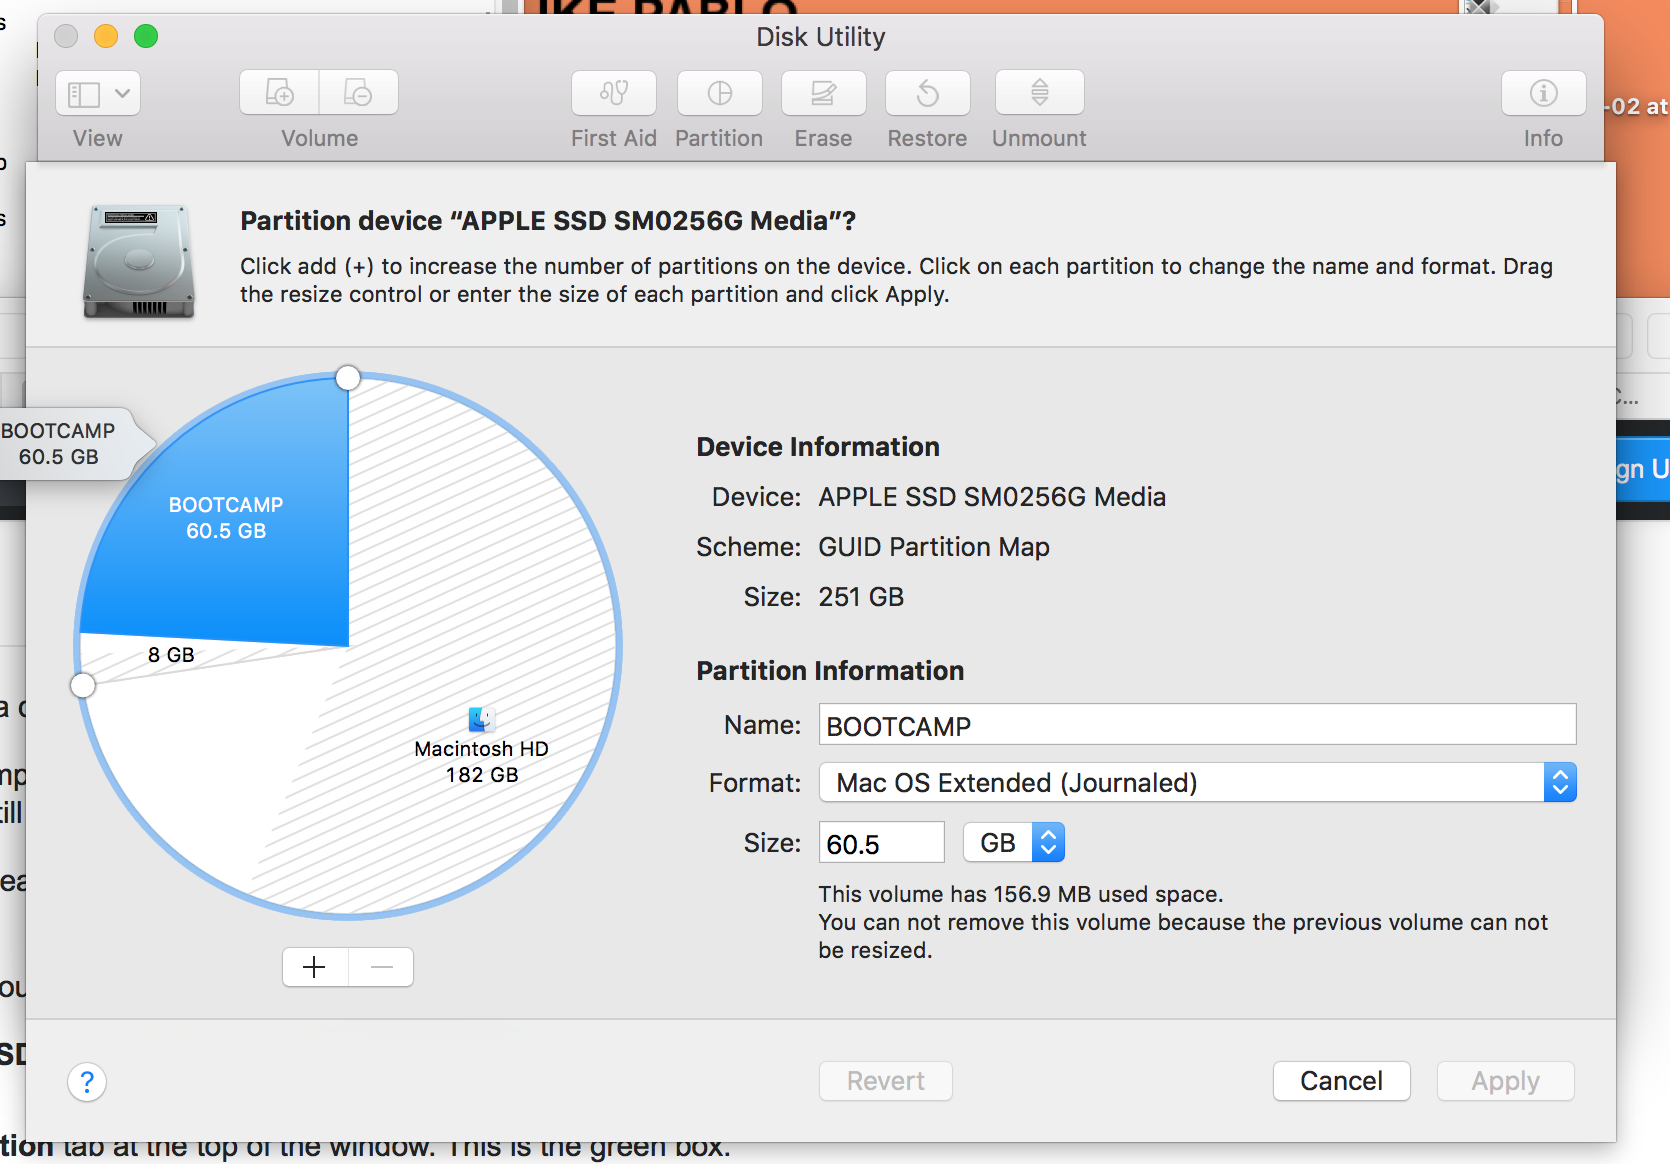Screen dimensions: 1670x1164
Task: Click the Partition toolbar icon
Action: (x=719, y=93)
